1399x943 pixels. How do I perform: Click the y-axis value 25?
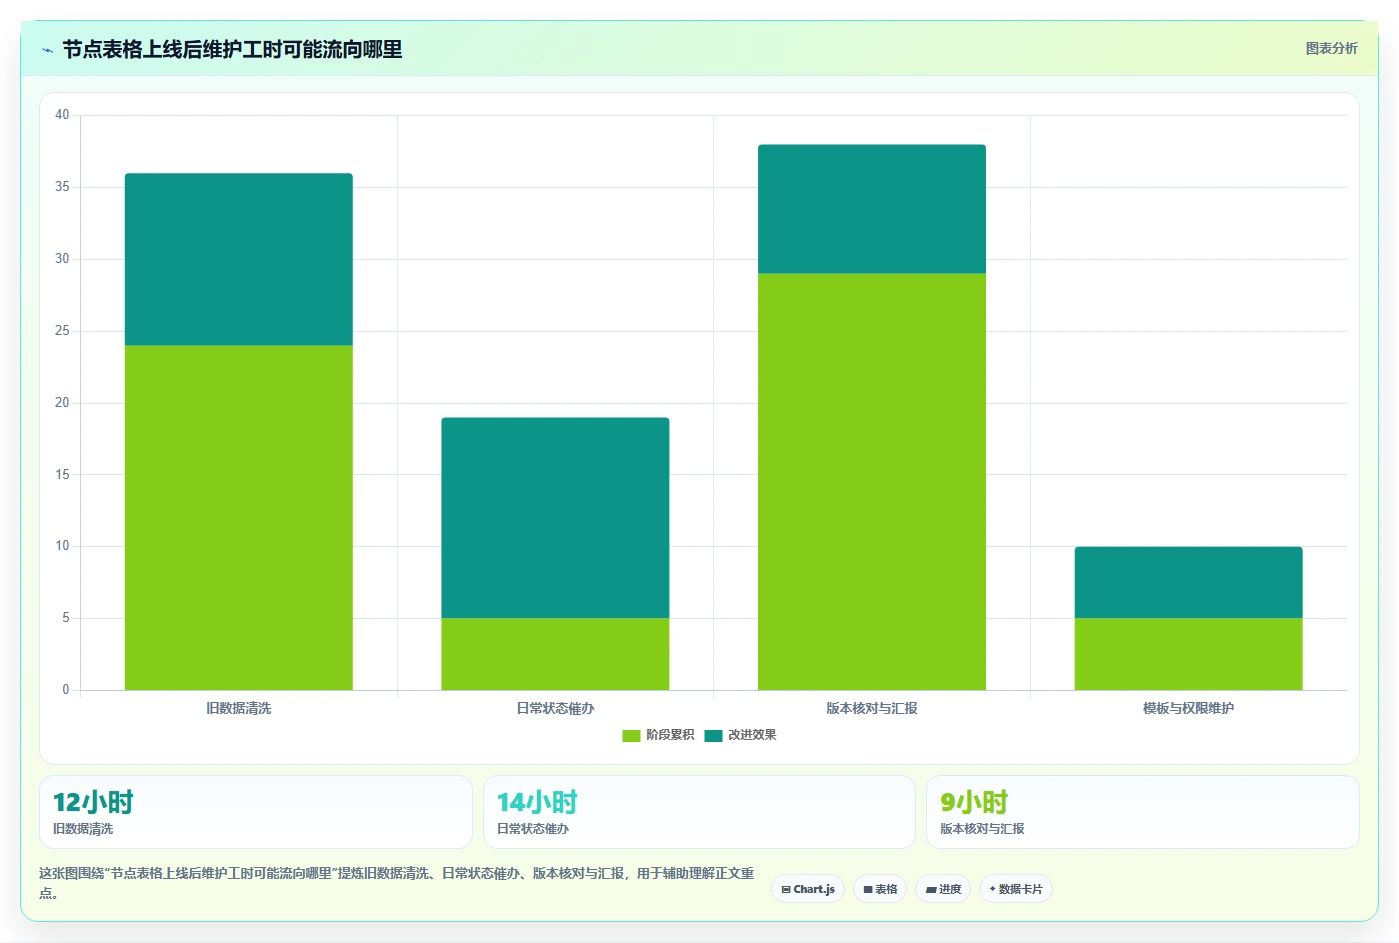(x=62, y=331)
